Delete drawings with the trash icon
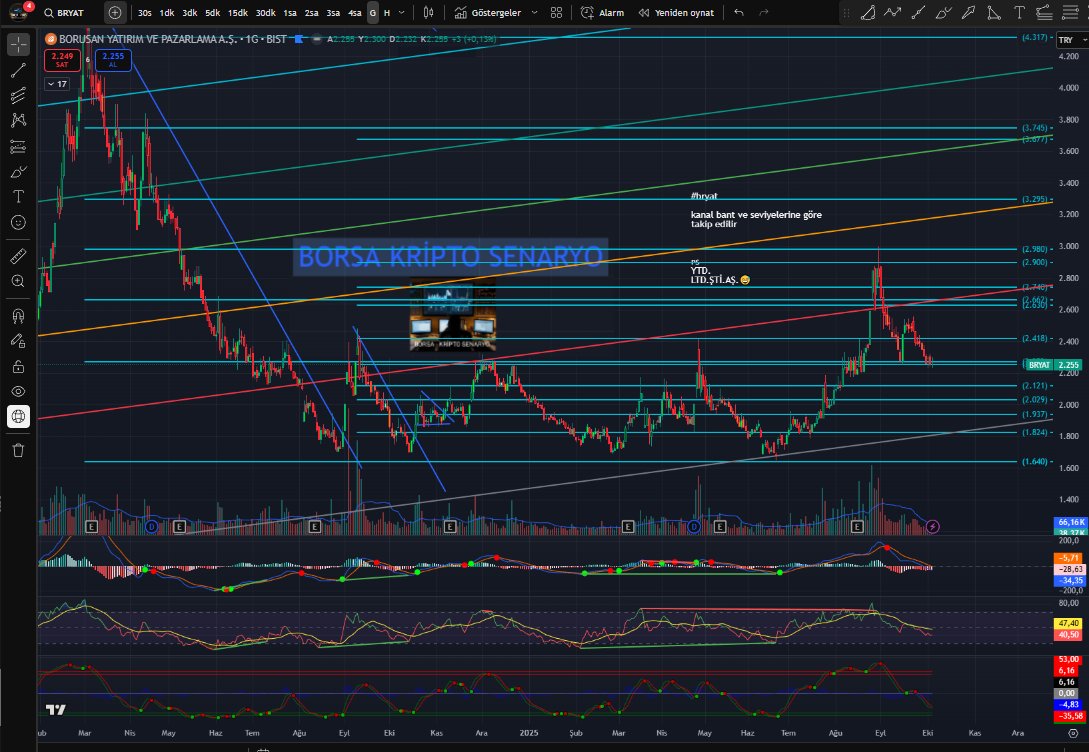1089x752 pixels. (x=18, y=450)
